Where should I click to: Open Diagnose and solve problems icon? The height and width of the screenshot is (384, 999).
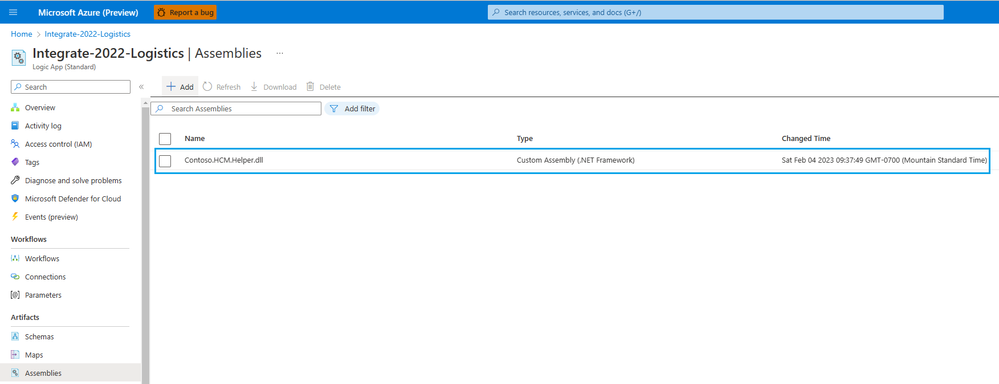[15, 180]
